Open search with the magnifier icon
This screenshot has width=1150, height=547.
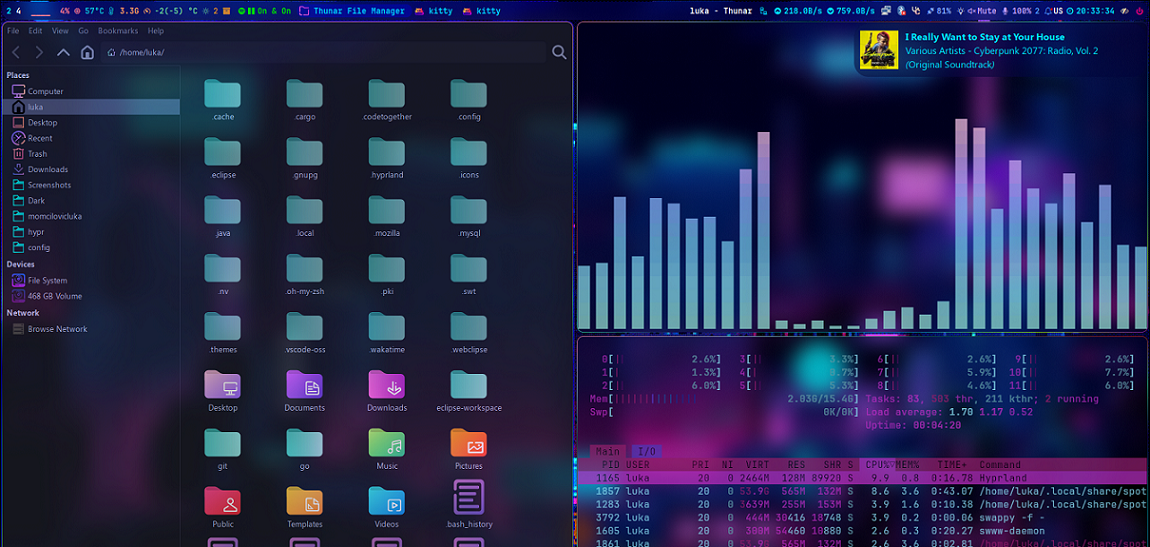coord(559,52)
